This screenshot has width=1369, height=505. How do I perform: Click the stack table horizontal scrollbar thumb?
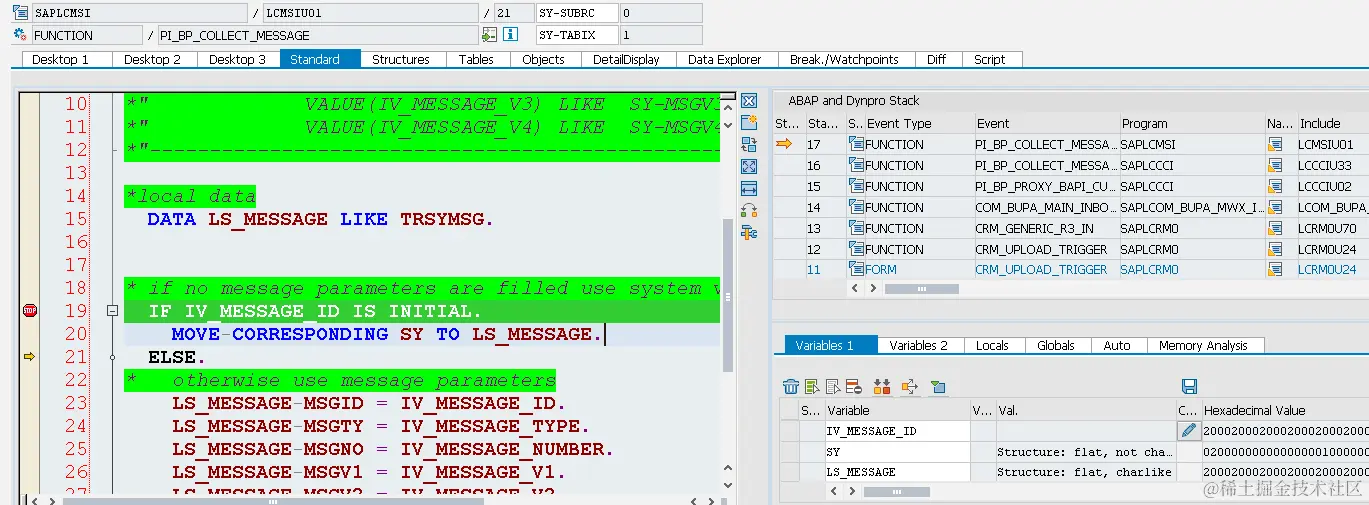point(921,288)
